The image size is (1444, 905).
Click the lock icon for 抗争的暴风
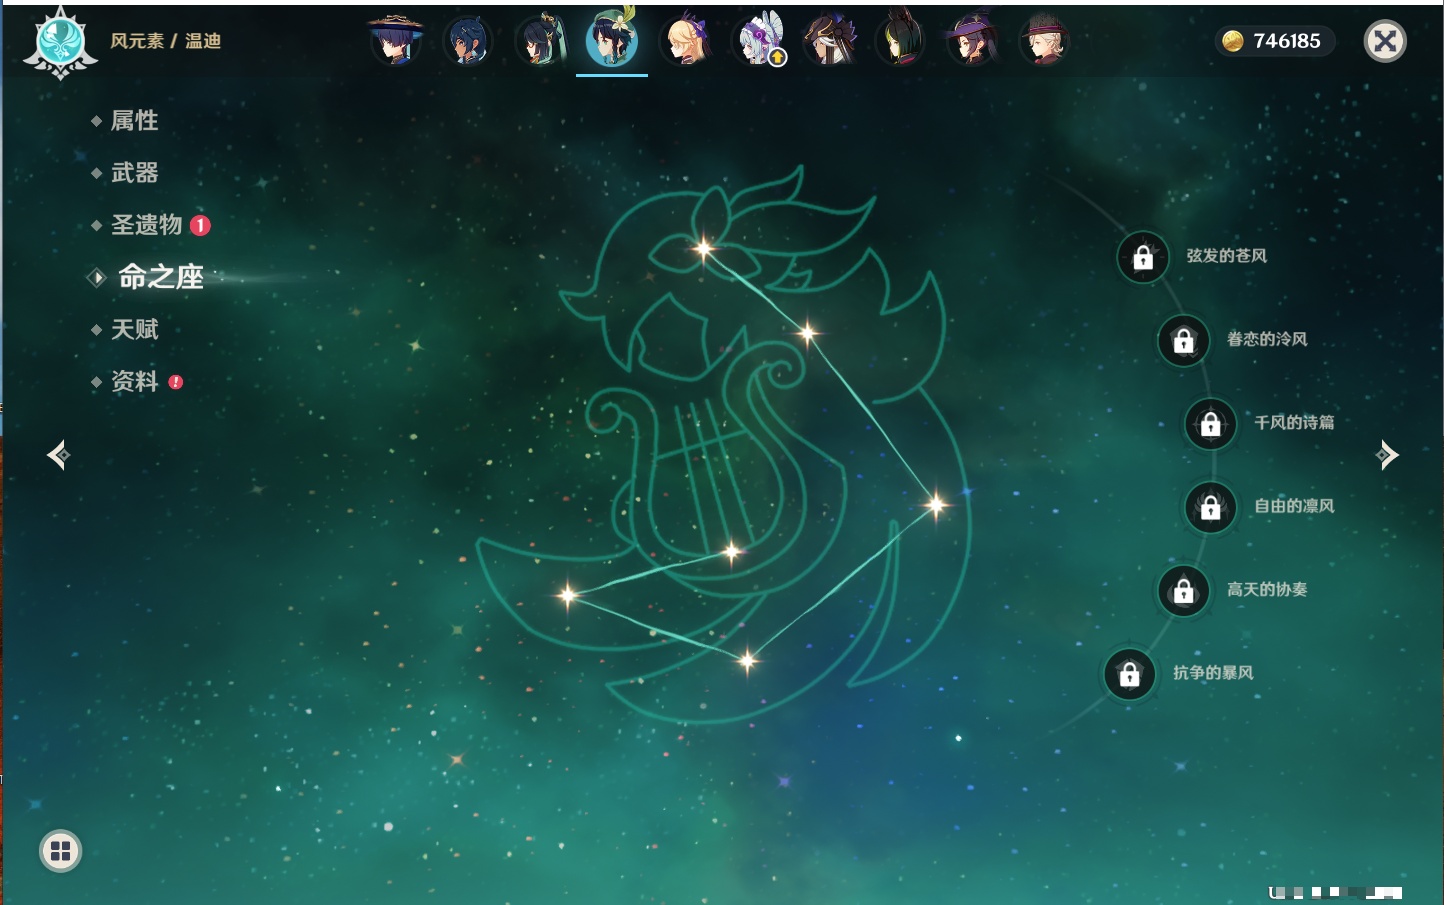[x=1129, y=675]
